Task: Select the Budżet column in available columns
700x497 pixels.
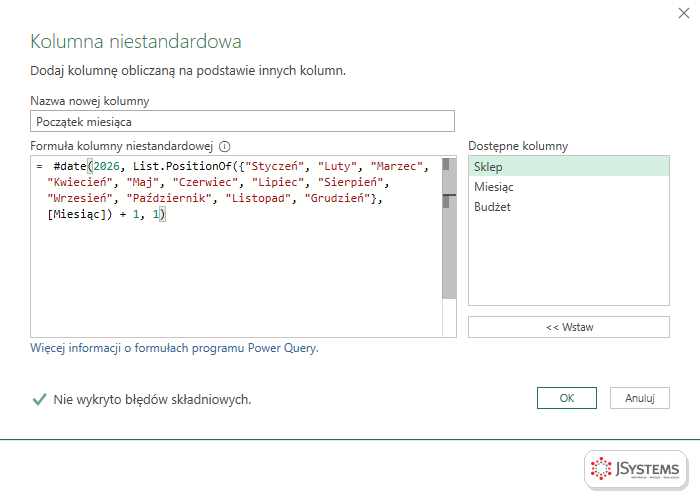Action: [569, 207]
